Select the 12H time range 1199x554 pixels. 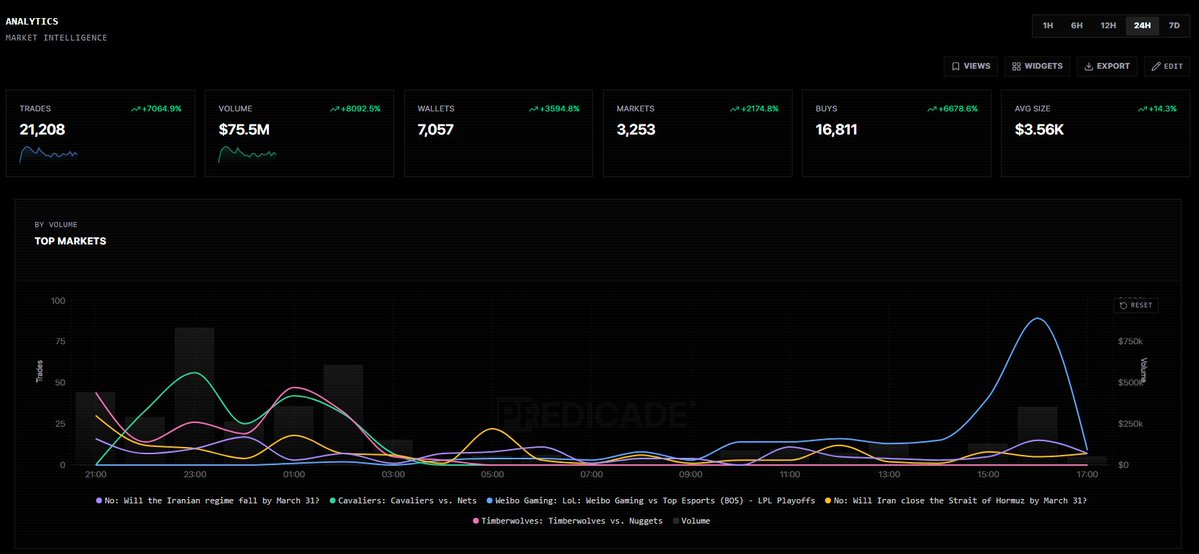[1108, 25]
